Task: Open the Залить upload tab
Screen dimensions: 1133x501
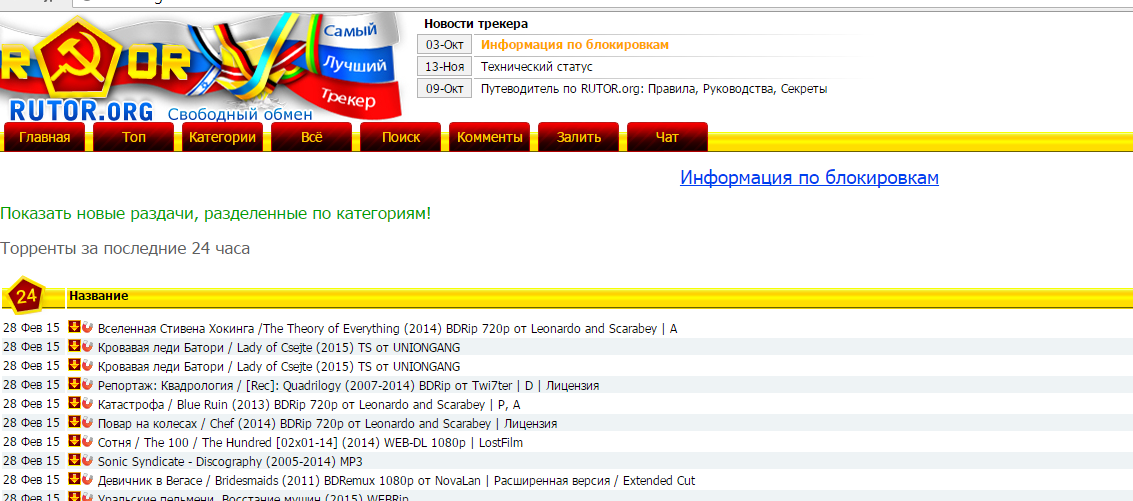Action: point(579,137)
